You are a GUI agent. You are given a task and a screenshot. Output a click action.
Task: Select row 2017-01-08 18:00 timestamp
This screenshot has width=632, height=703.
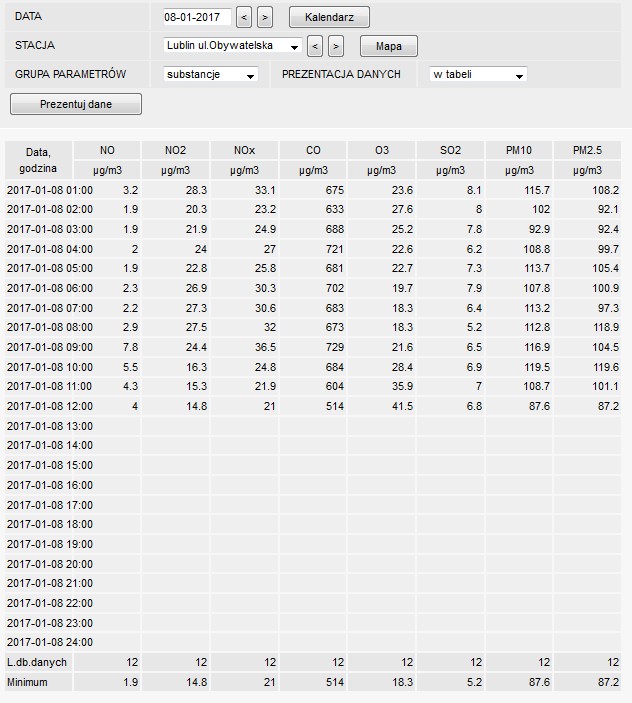click(50, 524)
